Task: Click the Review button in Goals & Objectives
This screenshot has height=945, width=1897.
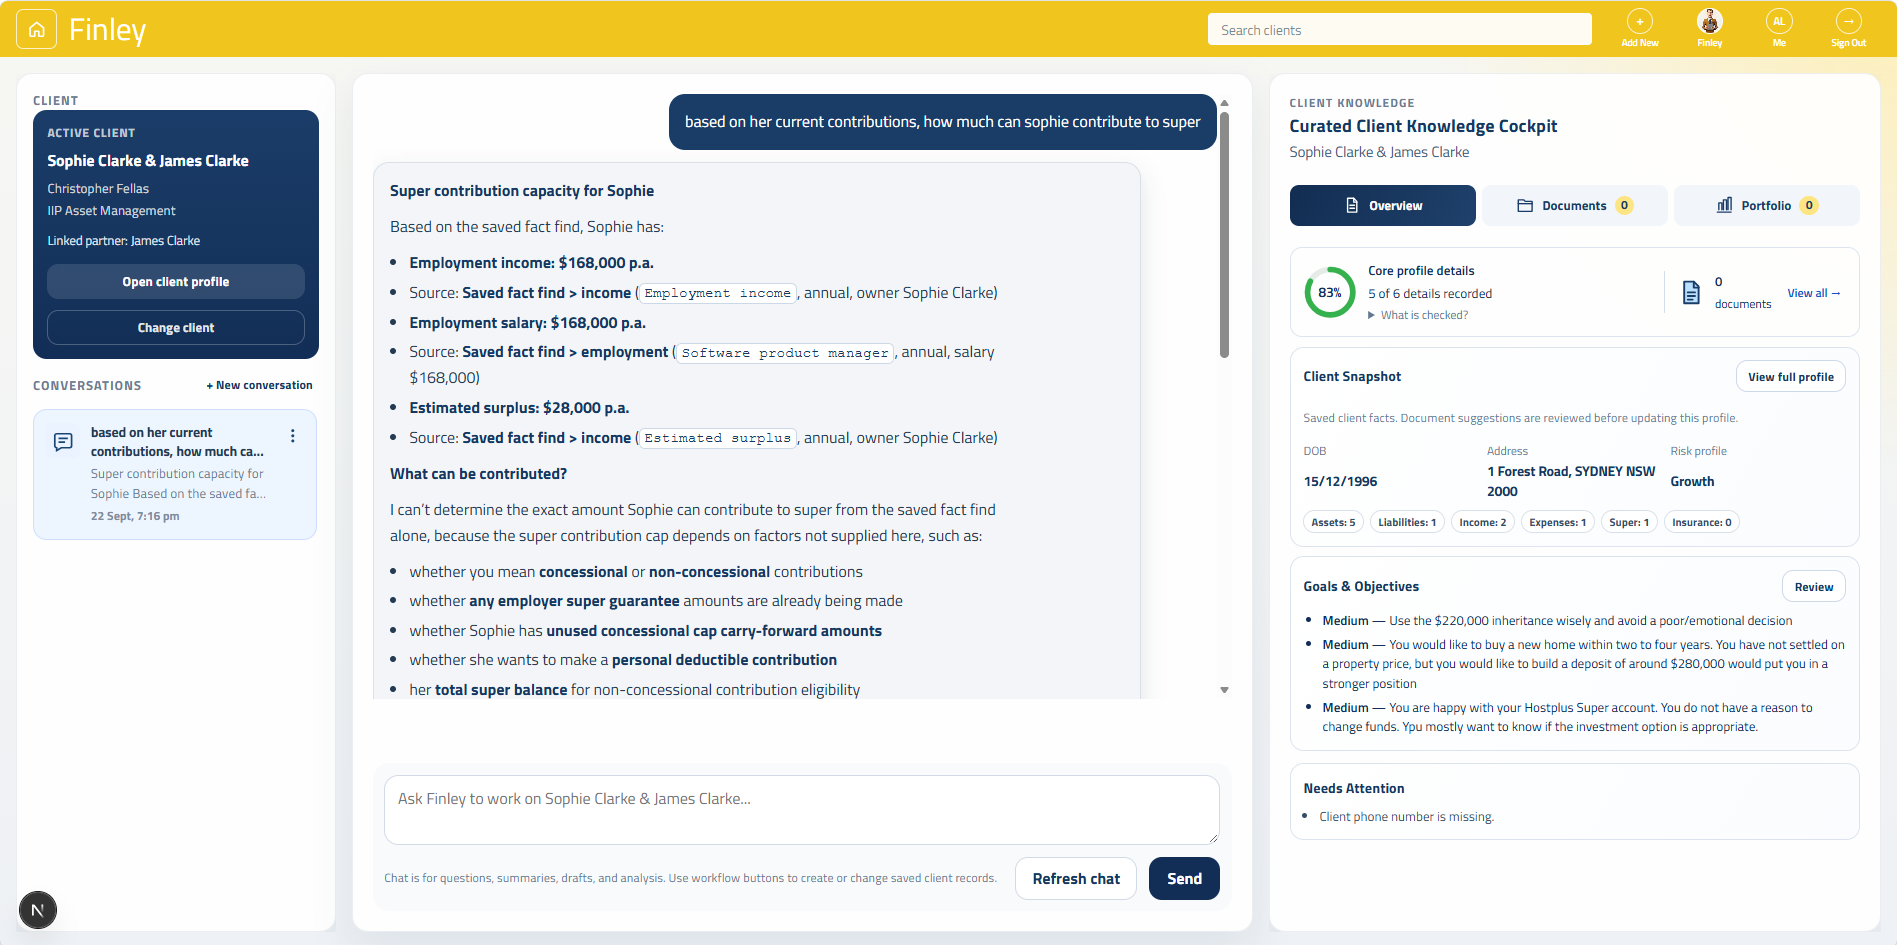Action: 1813,587
